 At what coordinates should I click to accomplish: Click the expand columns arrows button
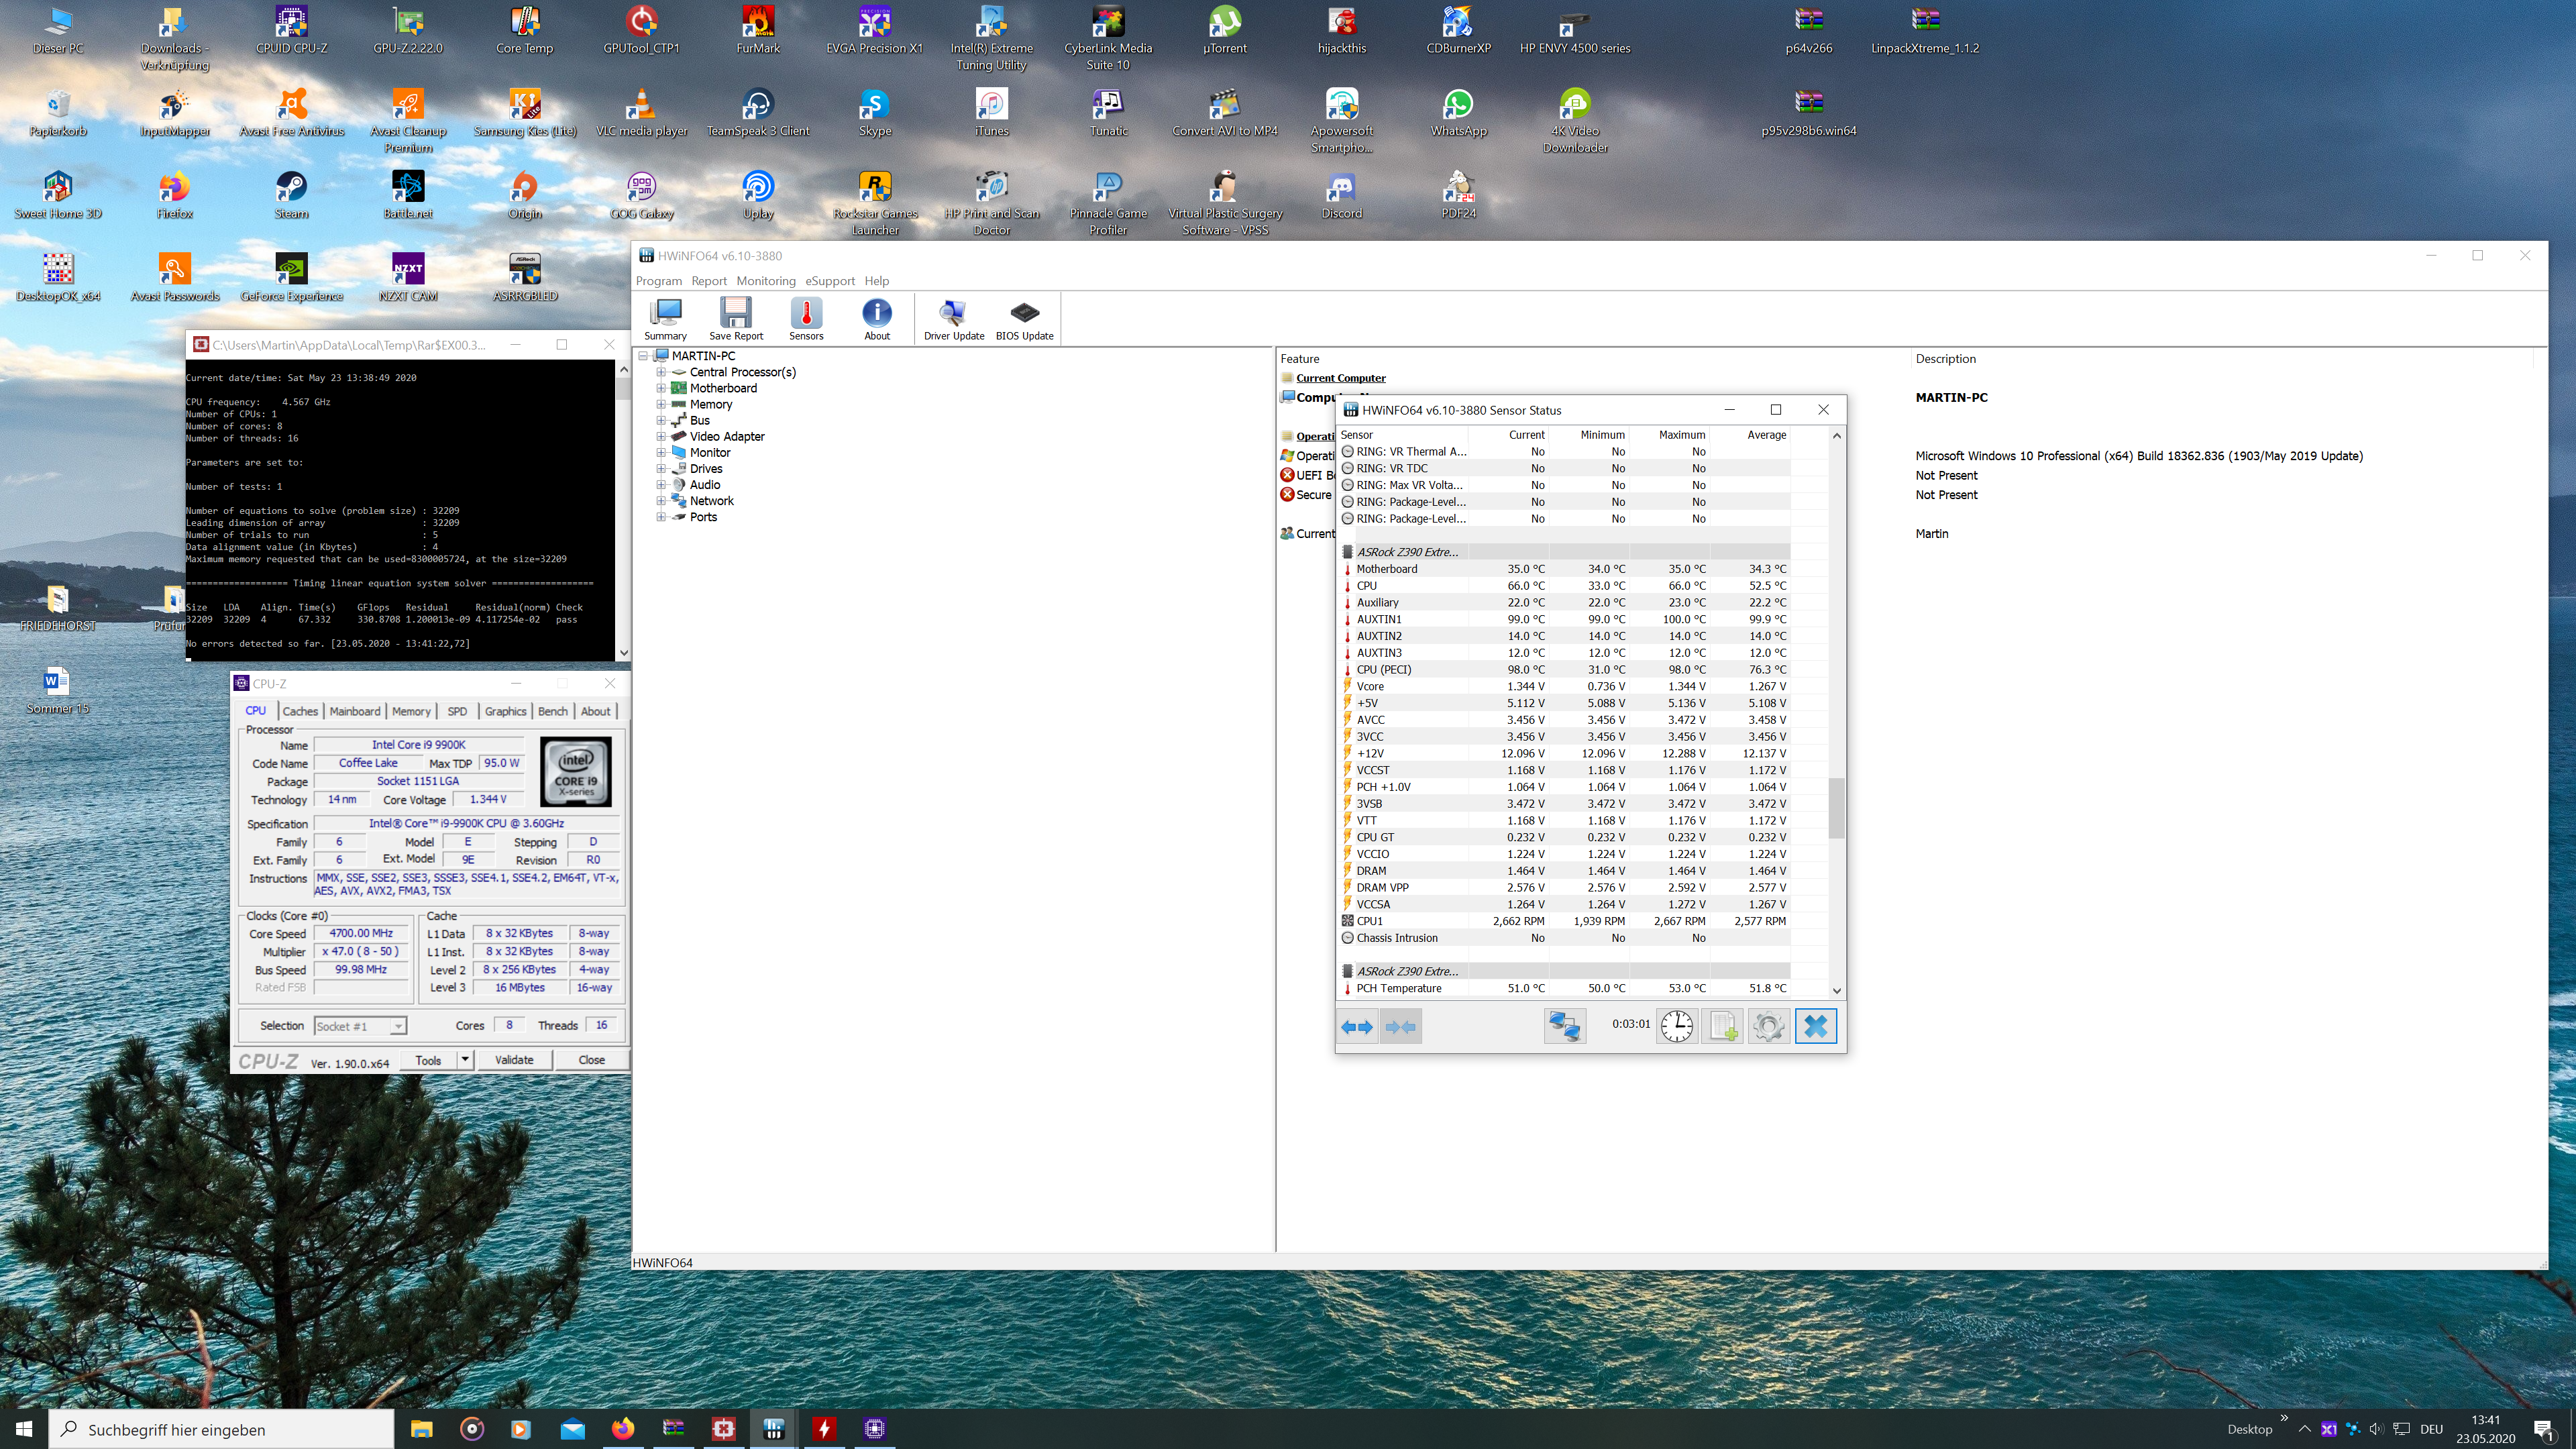(1357, 1026)
